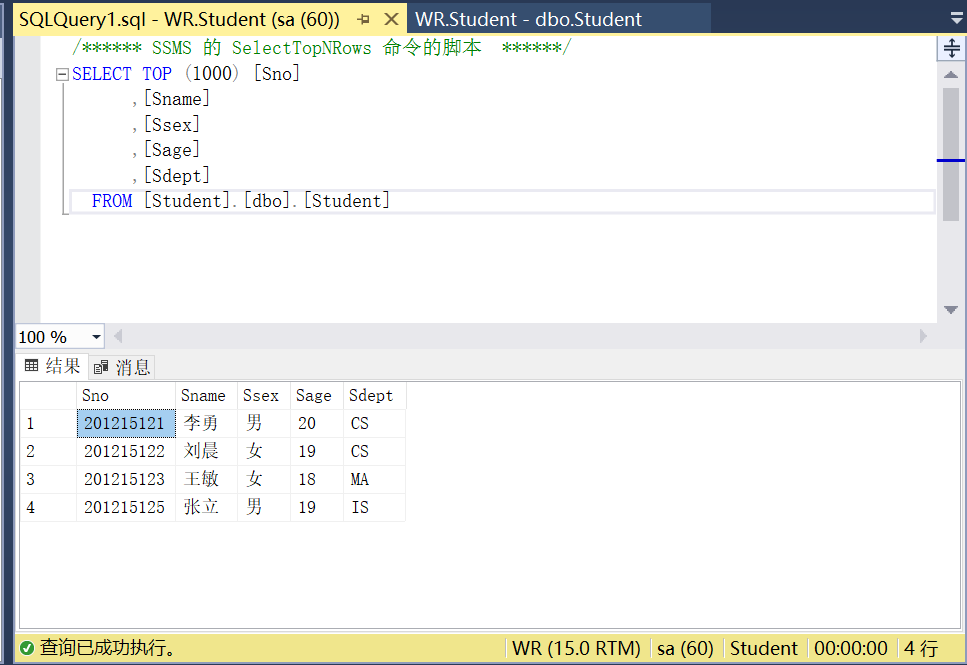Click cell 201215125
967x665 pixels.
coord(126,507)
